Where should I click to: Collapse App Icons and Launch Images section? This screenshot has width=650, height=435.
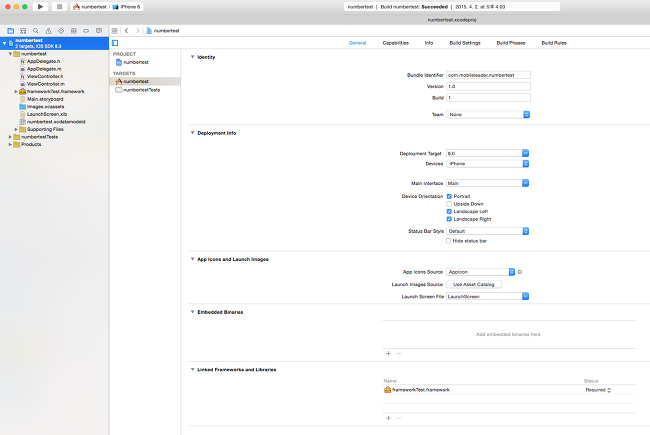click(192, 259)
